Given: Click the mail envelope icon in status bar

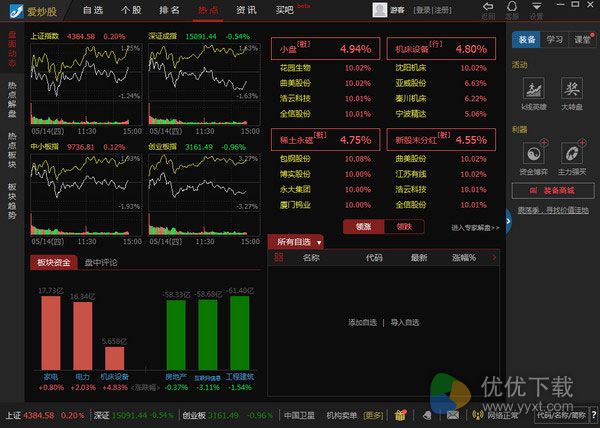Looking at the screenshot, I should (x=453, y=415).
